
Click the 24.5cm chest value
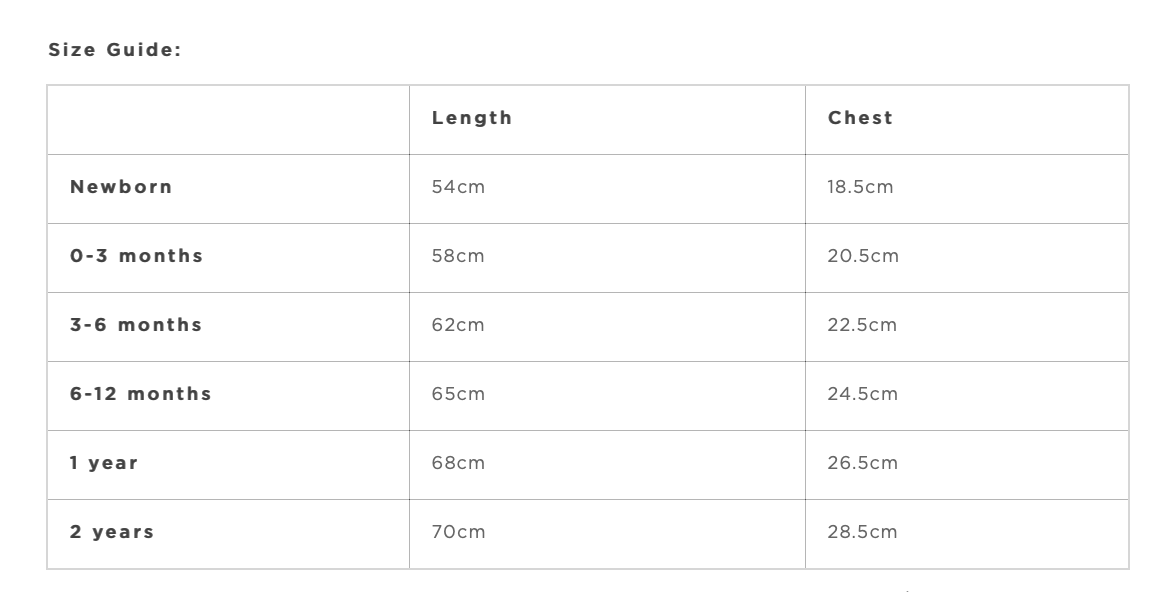click(x=863, y=394)
